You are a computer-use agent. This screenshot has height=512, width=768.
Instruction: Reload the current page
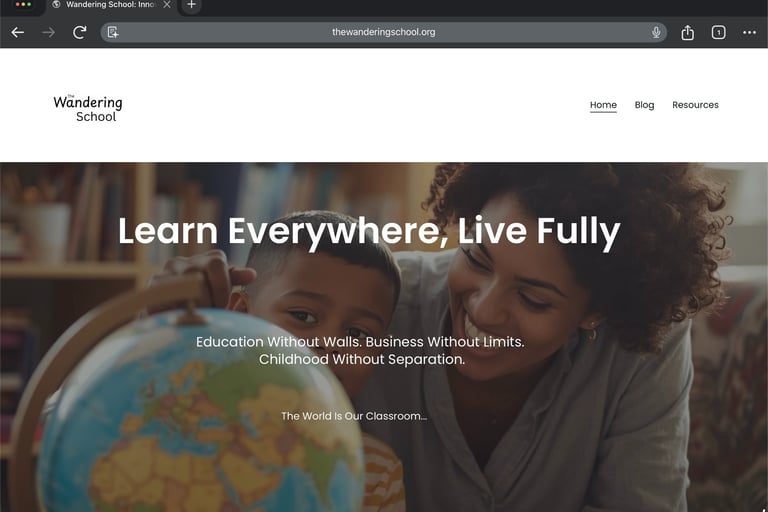[x=80, y=32]
